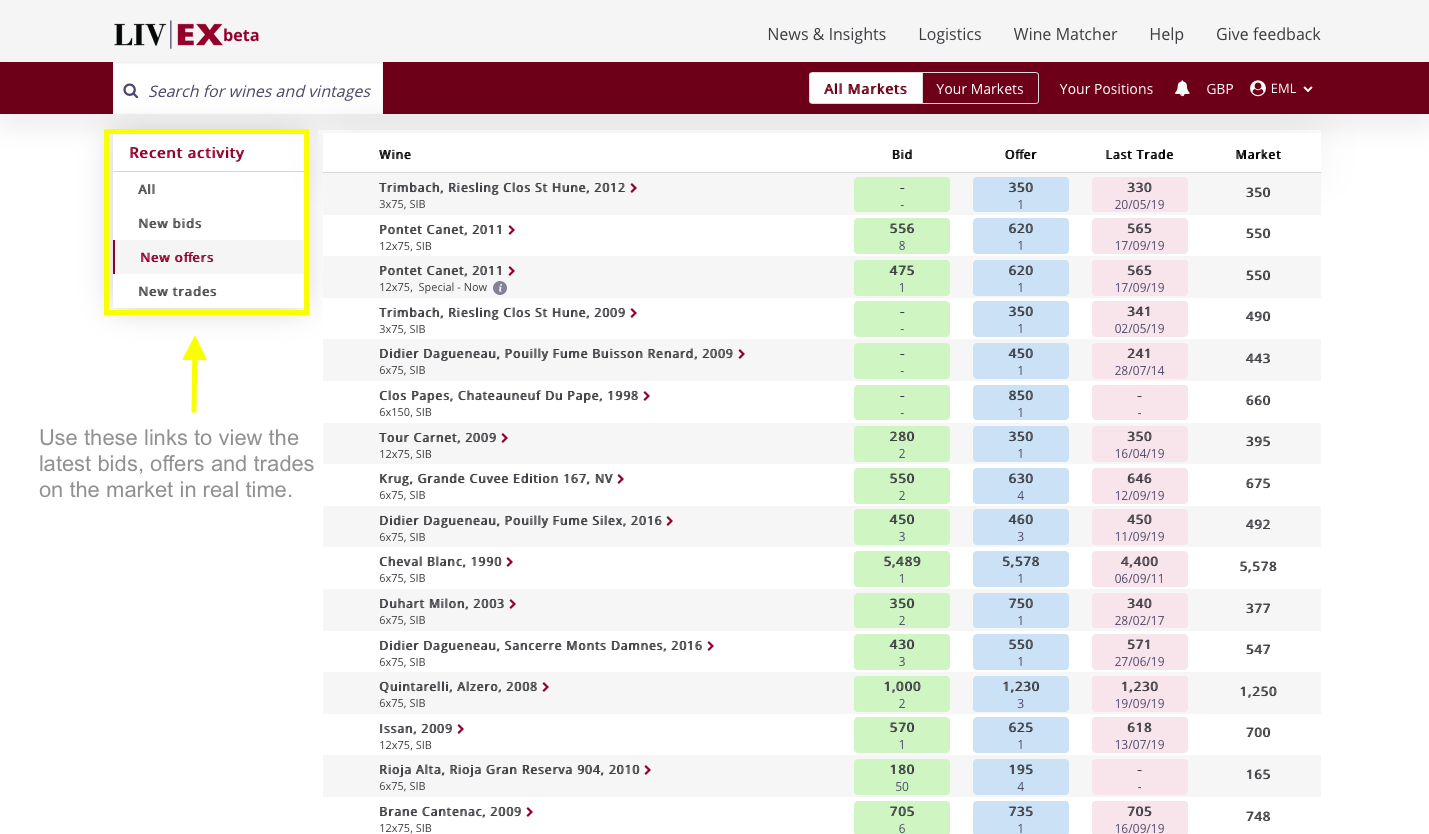Click bid 475 on Pontet Canet Special row
Screen dimensions: 1429x834
[902, 278]
